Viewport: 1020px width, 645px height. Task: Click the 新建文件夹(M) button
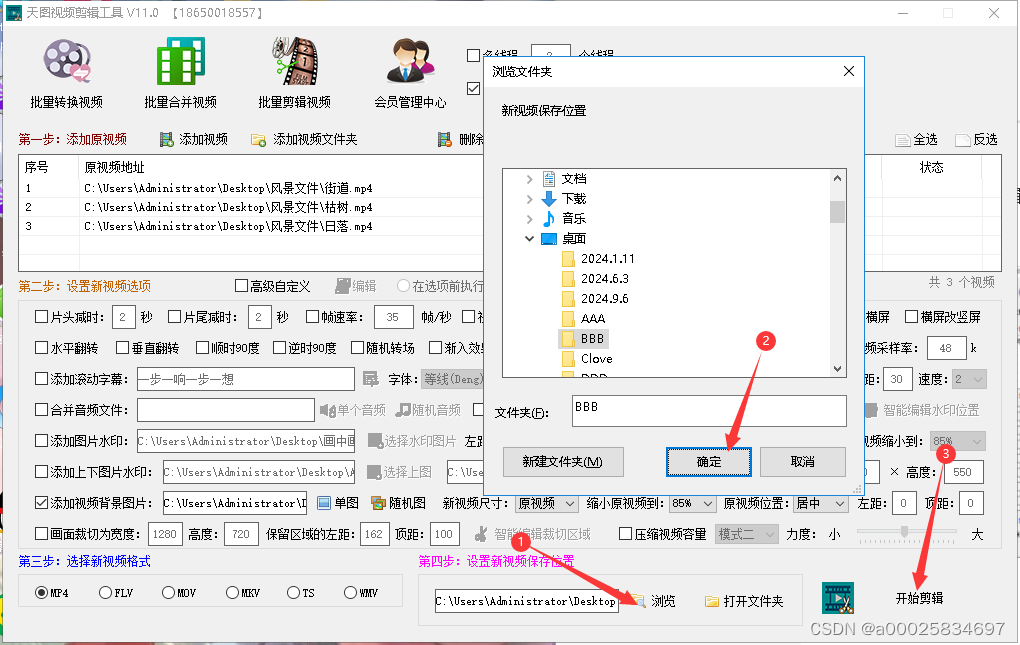coord(563,462)
